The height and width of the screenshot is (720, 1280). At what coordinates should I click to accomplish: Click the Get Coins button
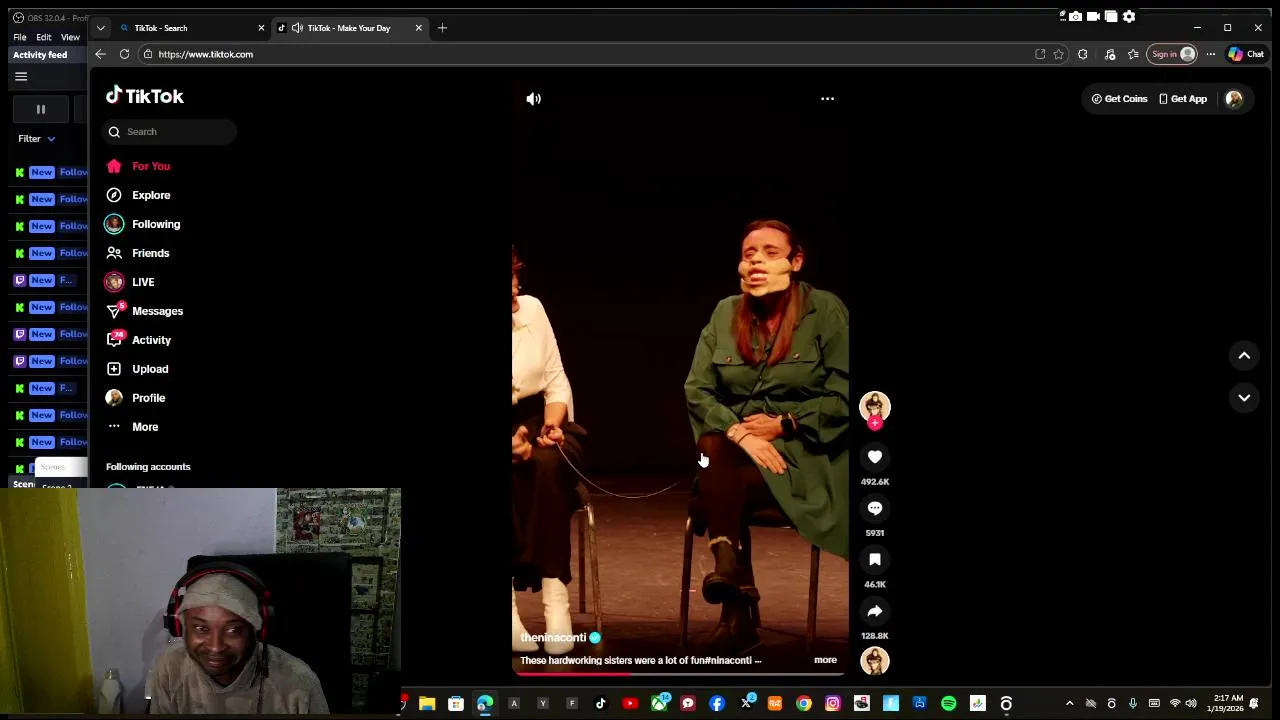coord(1119,99)
